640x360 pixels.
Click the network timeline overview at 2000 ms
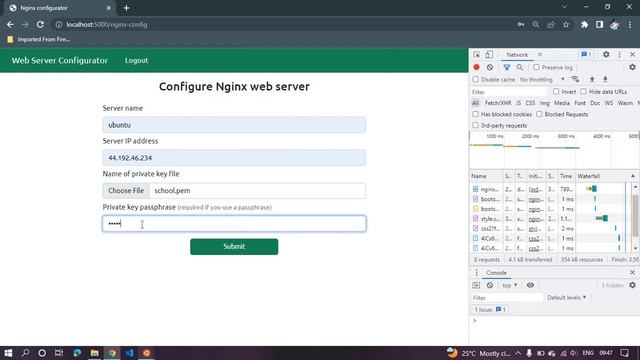click(x=530, y=136)
